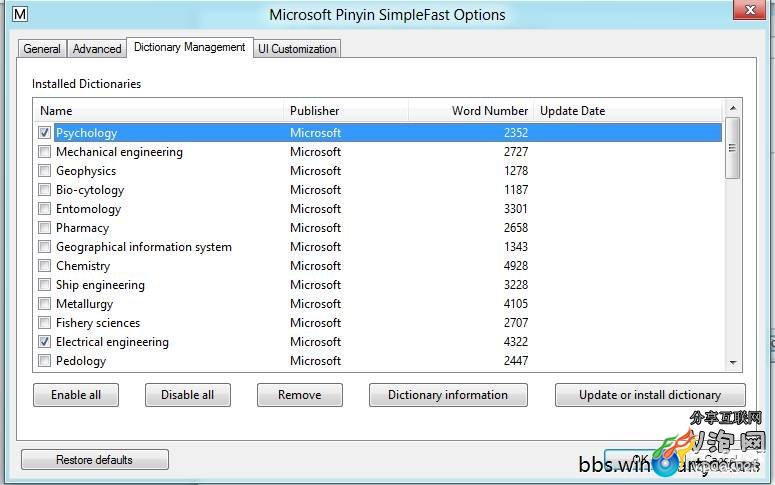775x485 pixels.
Task: Check the Bio-cytology dictionary checkbox
Action: coord(44,189)
